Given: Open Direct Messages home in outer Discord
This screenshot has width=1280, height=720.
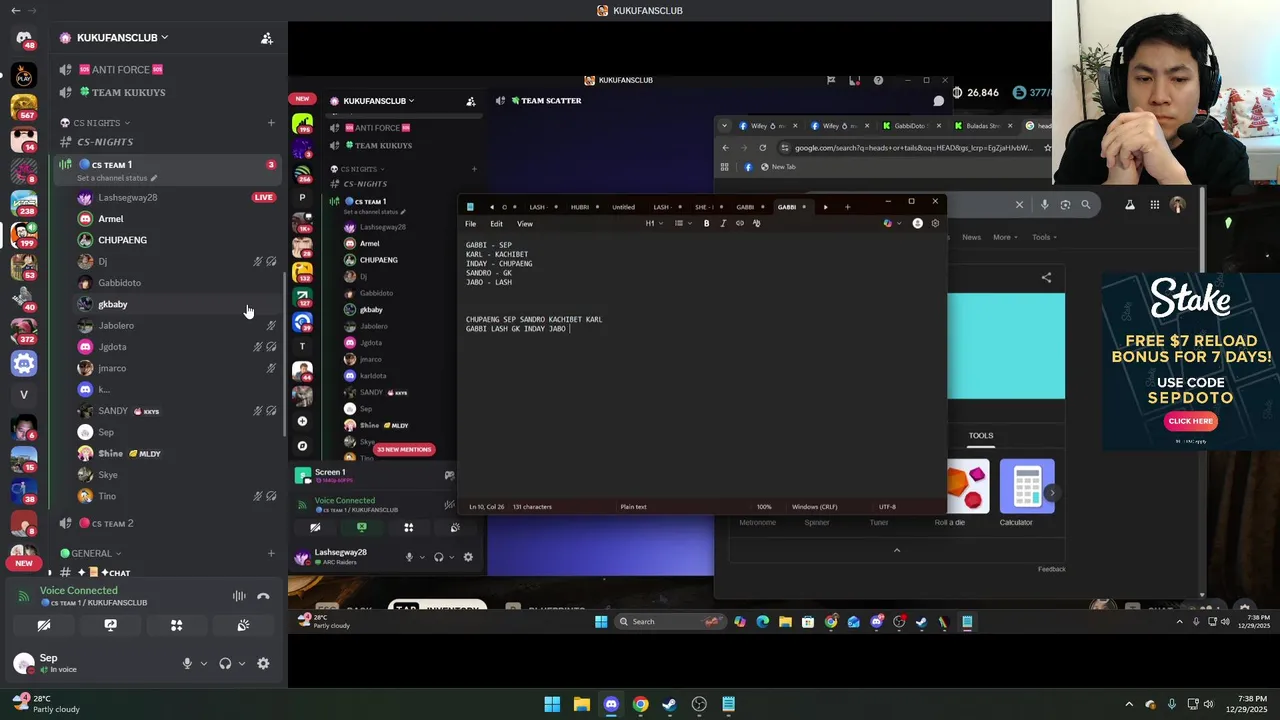Looking at the screenshot, I should [24, 38].
